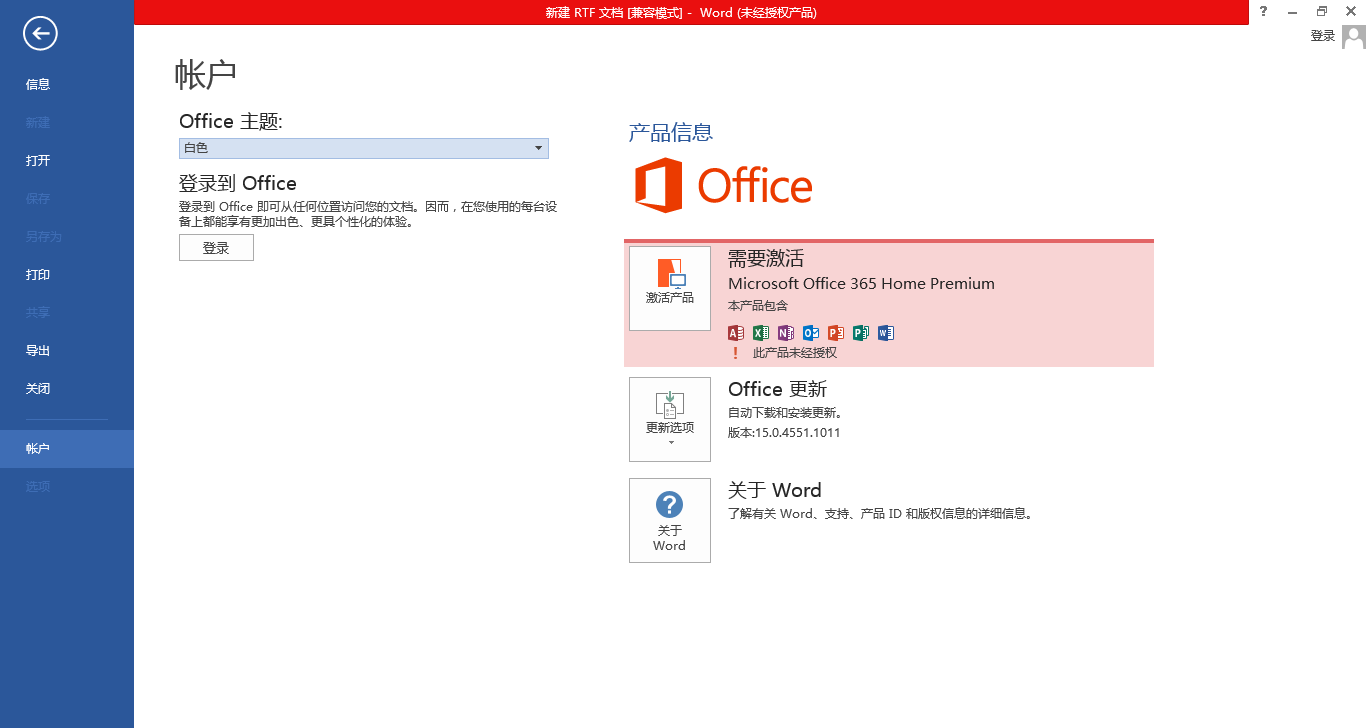Image resolution: width=1366 pixels, height=728 pixels.
Task: Select 信息 in the backstage sidebar
Action: [38, 85]
